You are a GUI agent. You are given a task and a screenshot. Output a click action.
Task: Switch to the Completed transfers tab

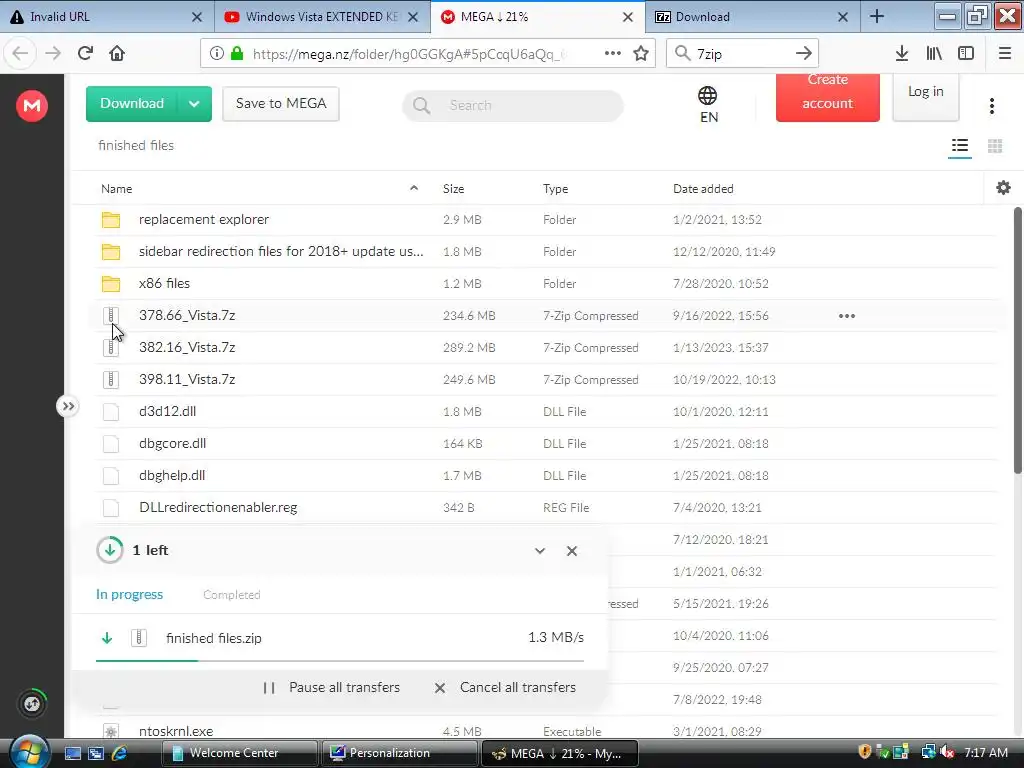(232, 595)
